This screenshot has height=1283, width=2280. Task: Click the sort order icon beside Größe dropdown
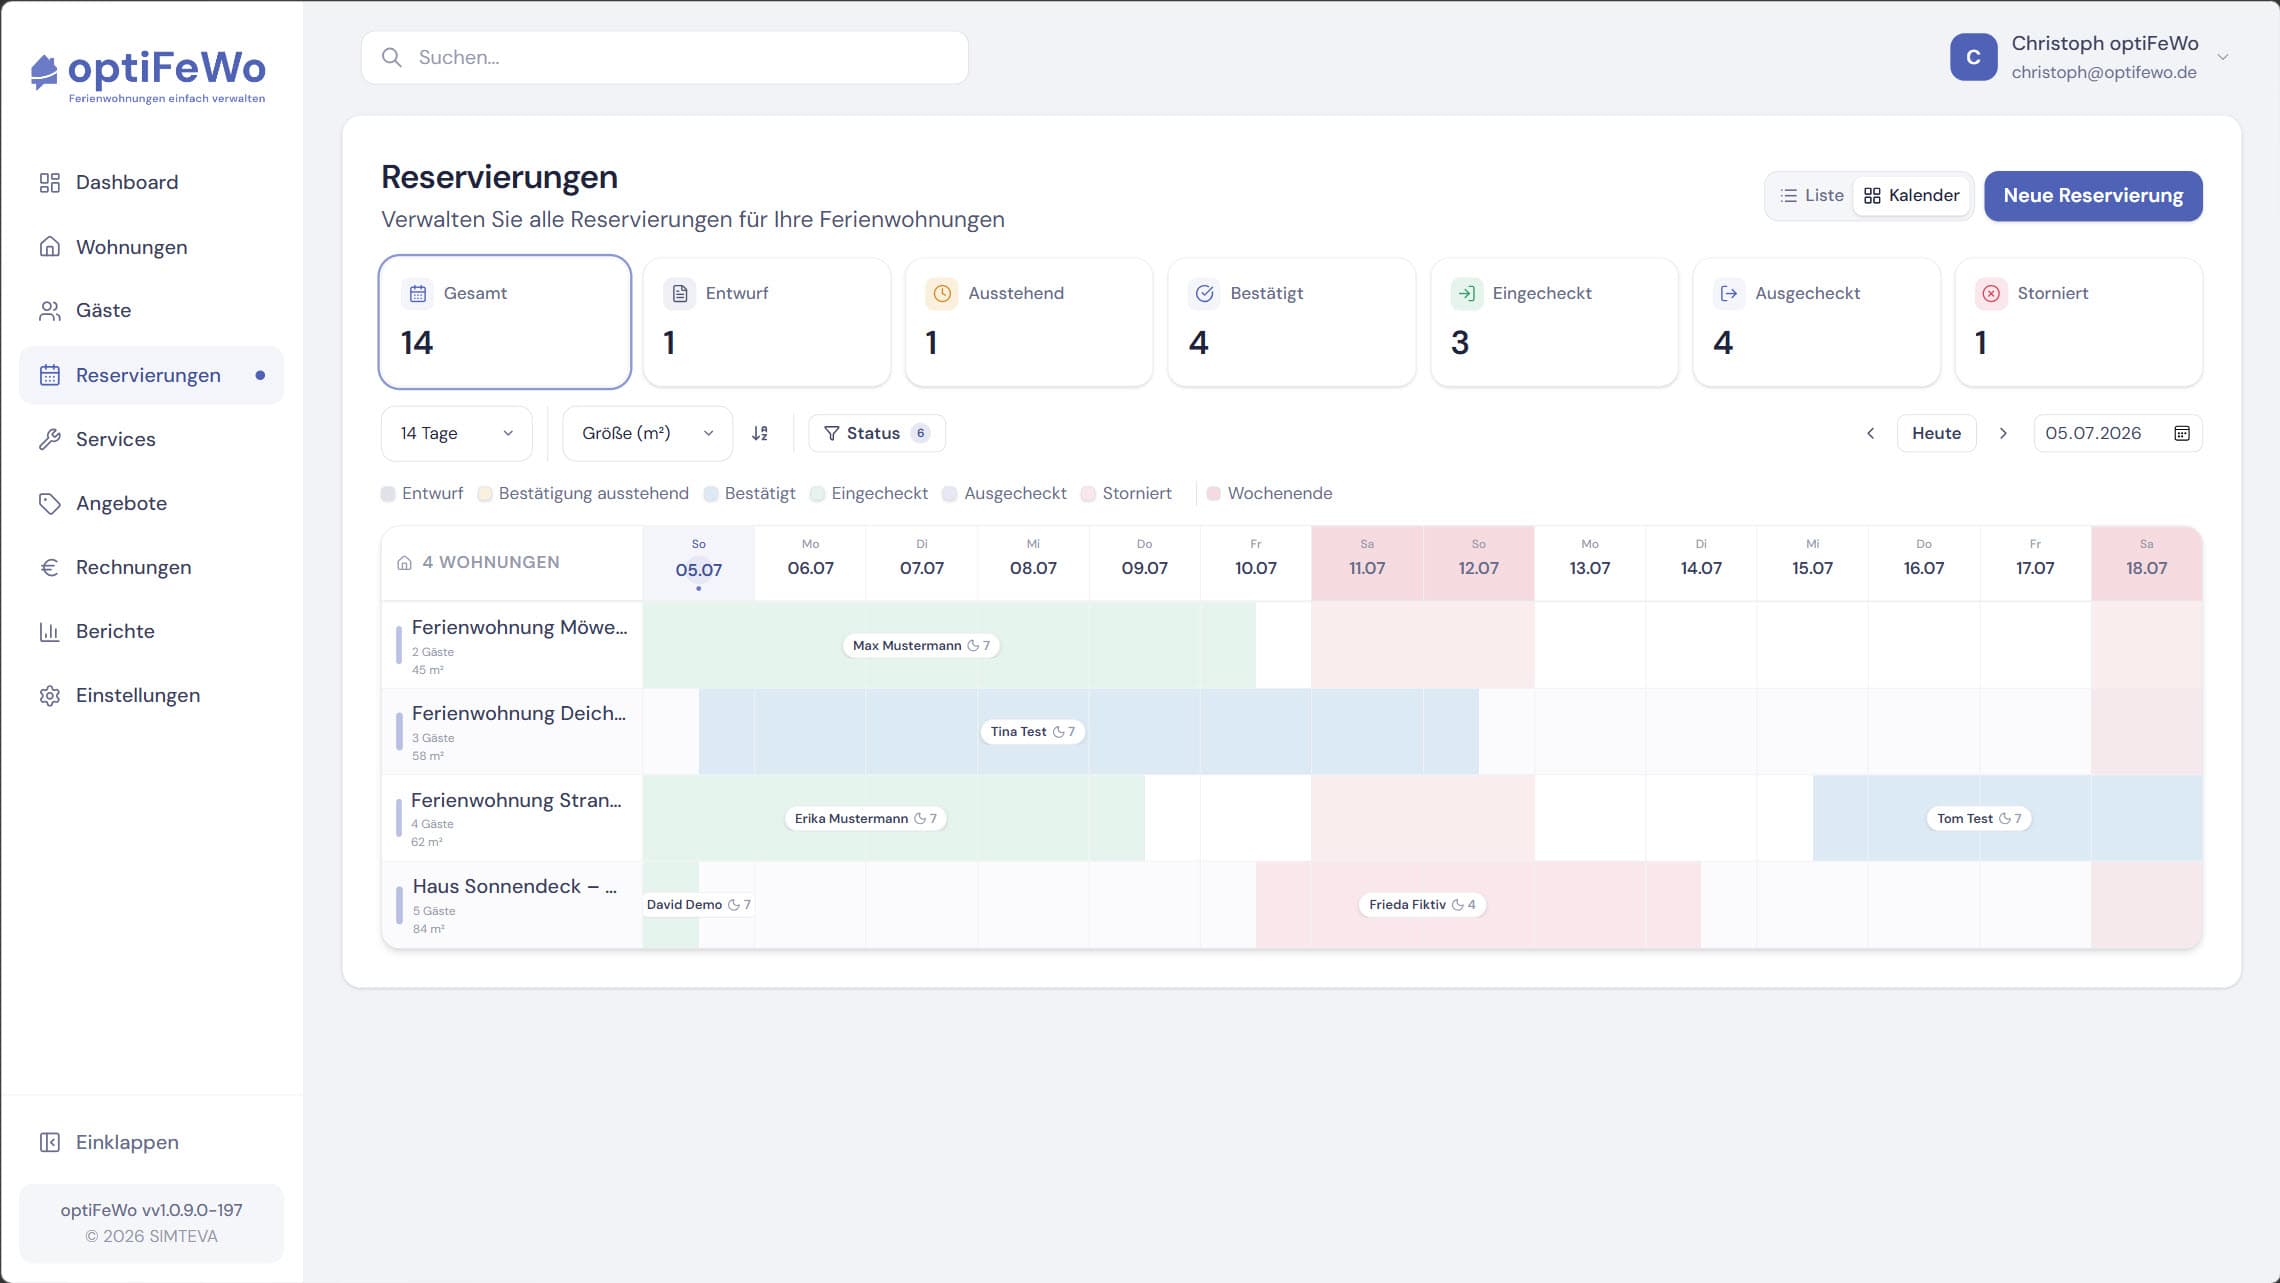(x=760, y=433)
